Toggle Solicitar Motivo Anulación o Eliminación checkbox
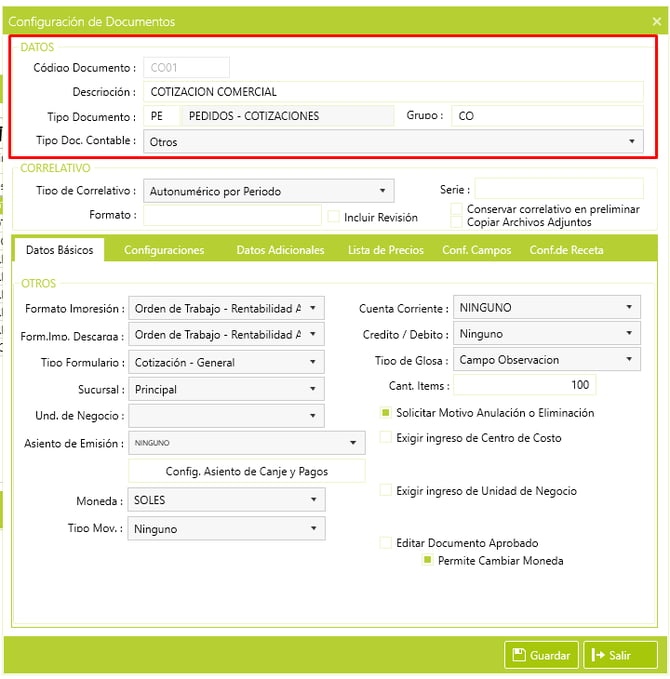This screenshot has width=670, height=679. (386, 412)
